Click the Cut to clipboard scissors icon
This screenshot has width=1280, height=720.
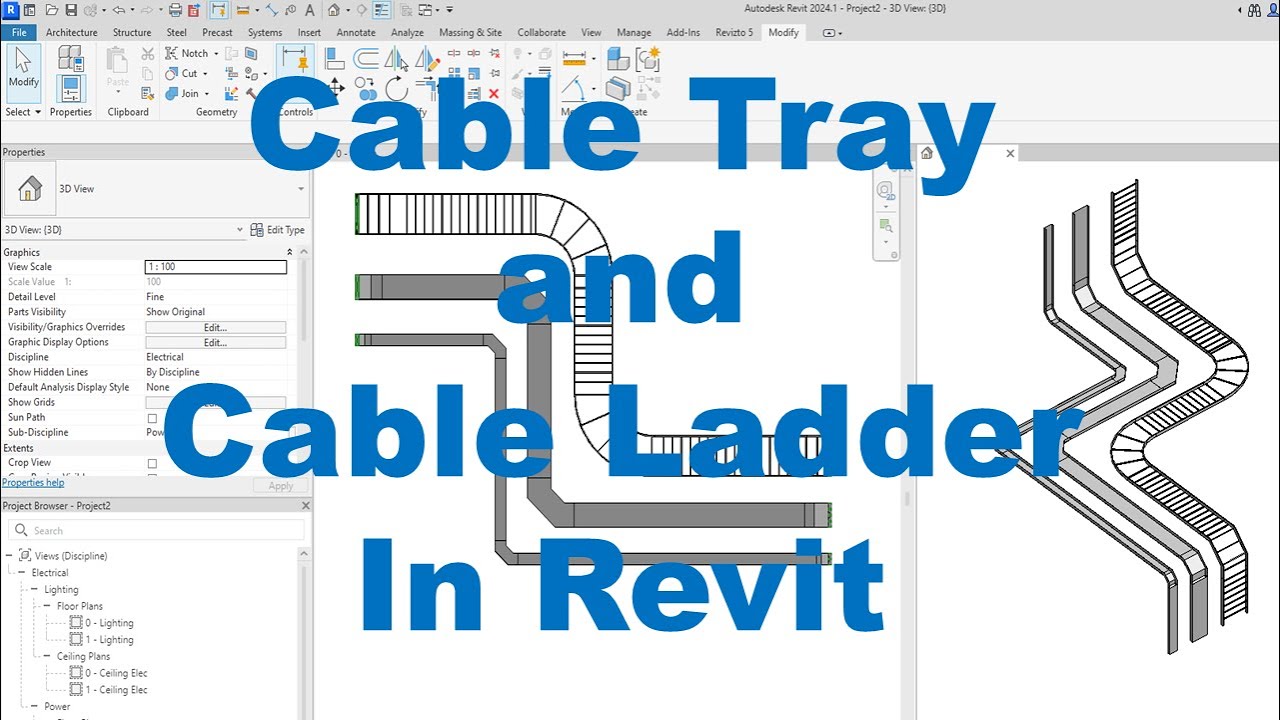pos(147,54)
